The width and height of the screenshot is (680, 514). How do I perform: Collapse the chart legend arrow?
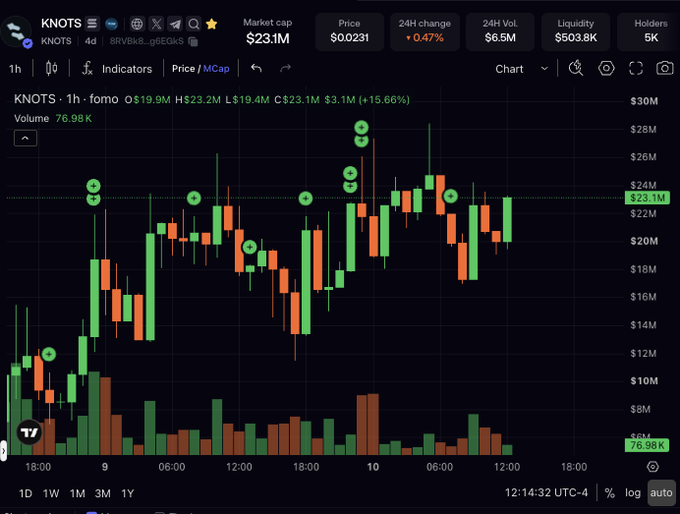point(26,138)
